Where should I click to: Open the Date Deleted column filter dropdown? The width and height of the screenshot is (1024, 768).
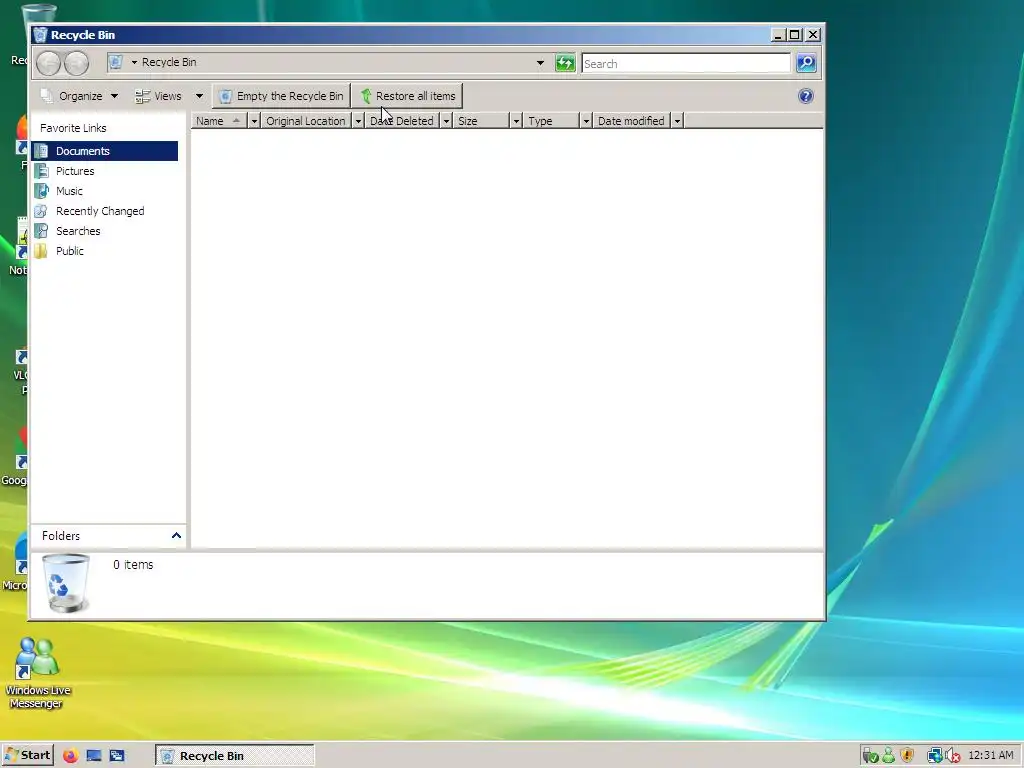click(x=446, y=121)
